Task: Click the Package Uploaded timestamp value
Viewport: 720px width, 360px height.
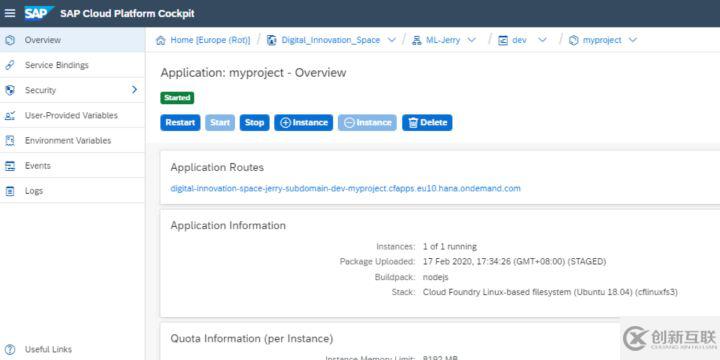Action: pos(514,262)
